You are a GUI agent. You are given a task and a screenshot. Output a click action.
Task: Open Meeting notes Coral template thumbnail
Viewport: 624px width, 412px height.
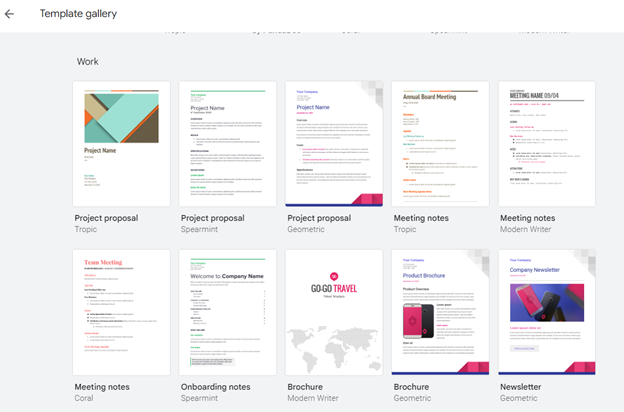(121, 312)
